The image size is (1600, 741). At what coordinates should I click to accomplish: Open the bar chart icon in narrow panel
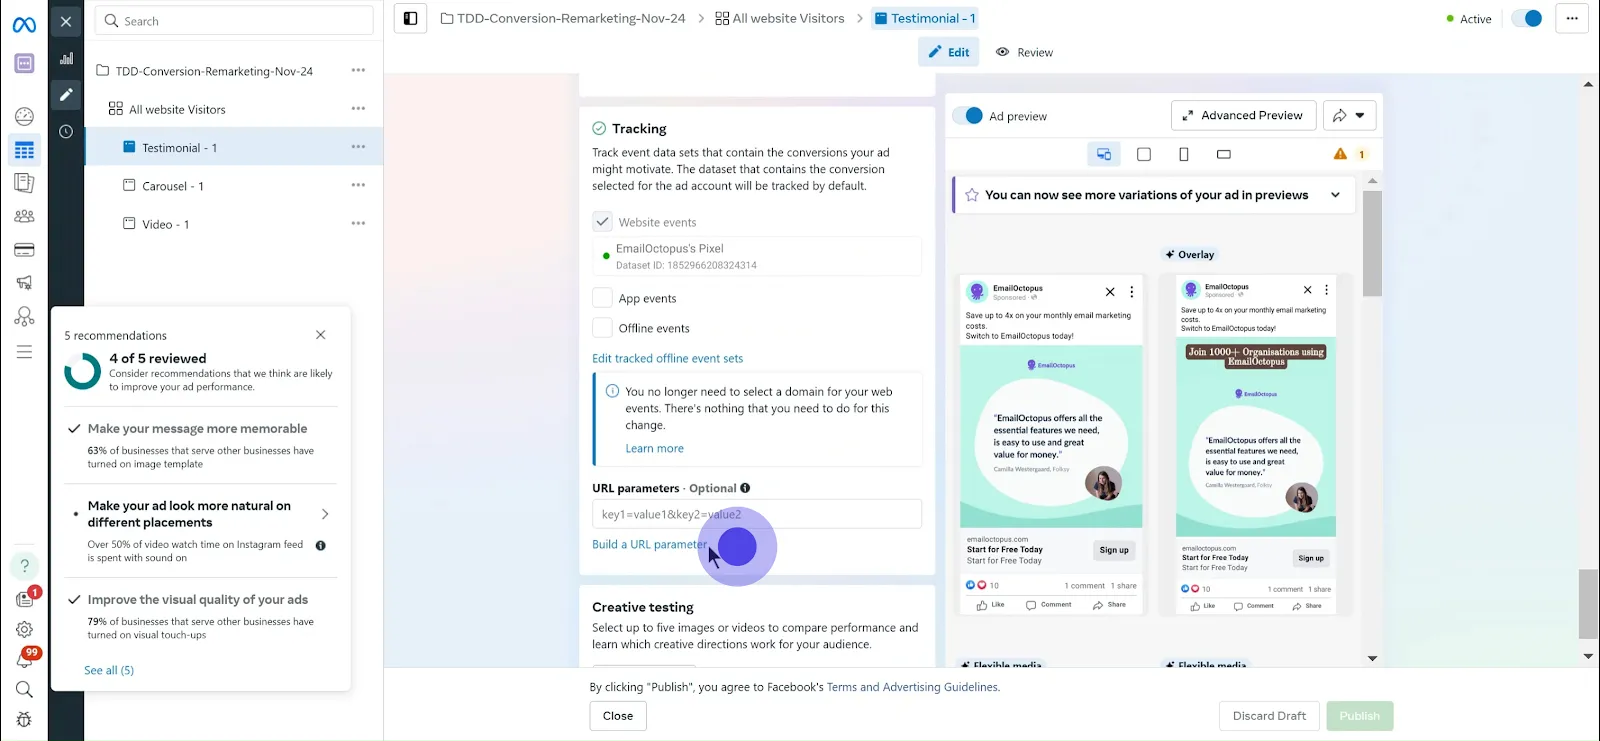point(66,58)
